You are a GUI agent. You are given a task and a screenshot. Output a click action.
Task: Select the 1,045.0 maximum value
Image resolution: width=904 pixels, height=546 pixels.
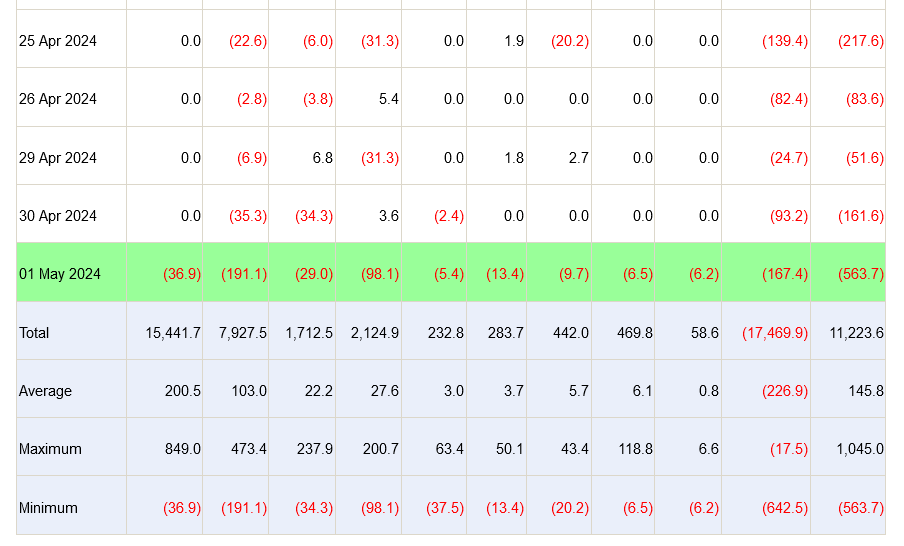[x=860, y=449]
